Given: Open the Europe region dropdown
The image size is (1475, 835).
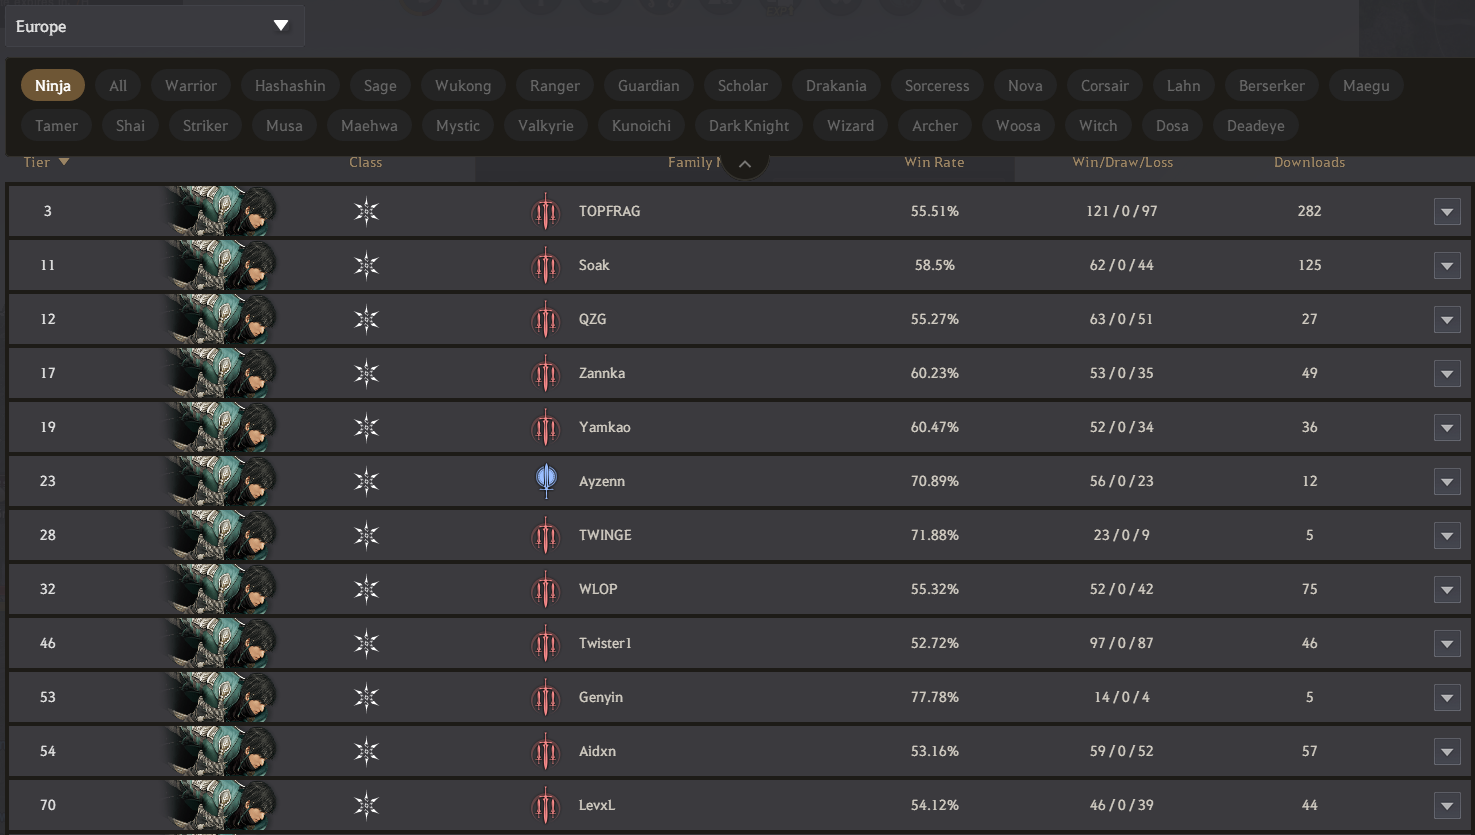Looking at the screenshot, I should [154, 26].
